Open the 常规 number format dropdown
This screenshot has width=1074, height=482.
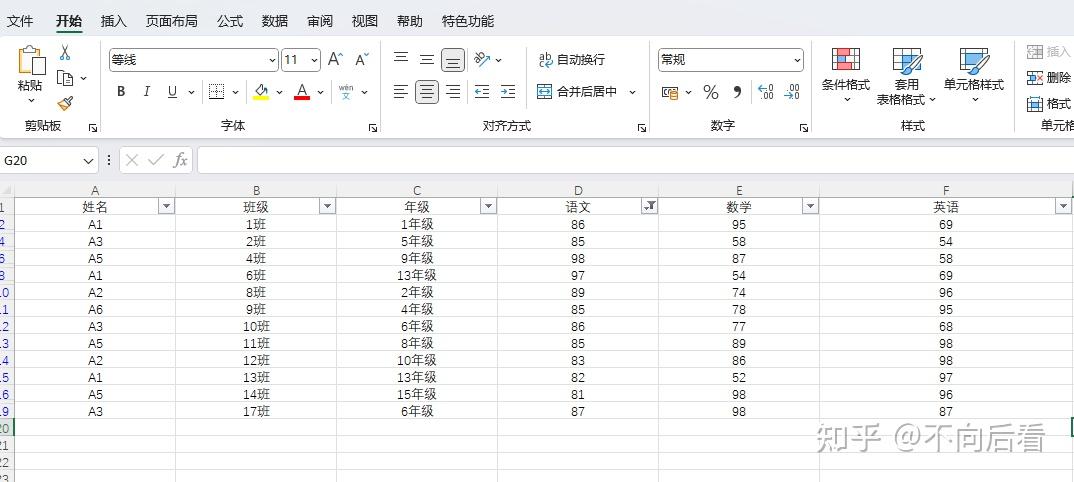pos(797,60)
